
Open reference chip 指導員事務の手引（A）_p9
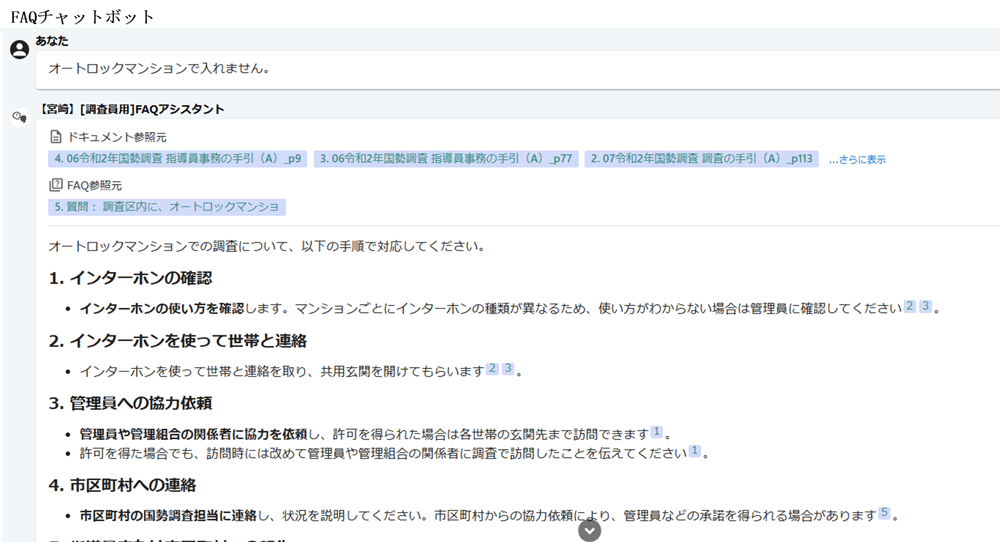click(178, 159)
